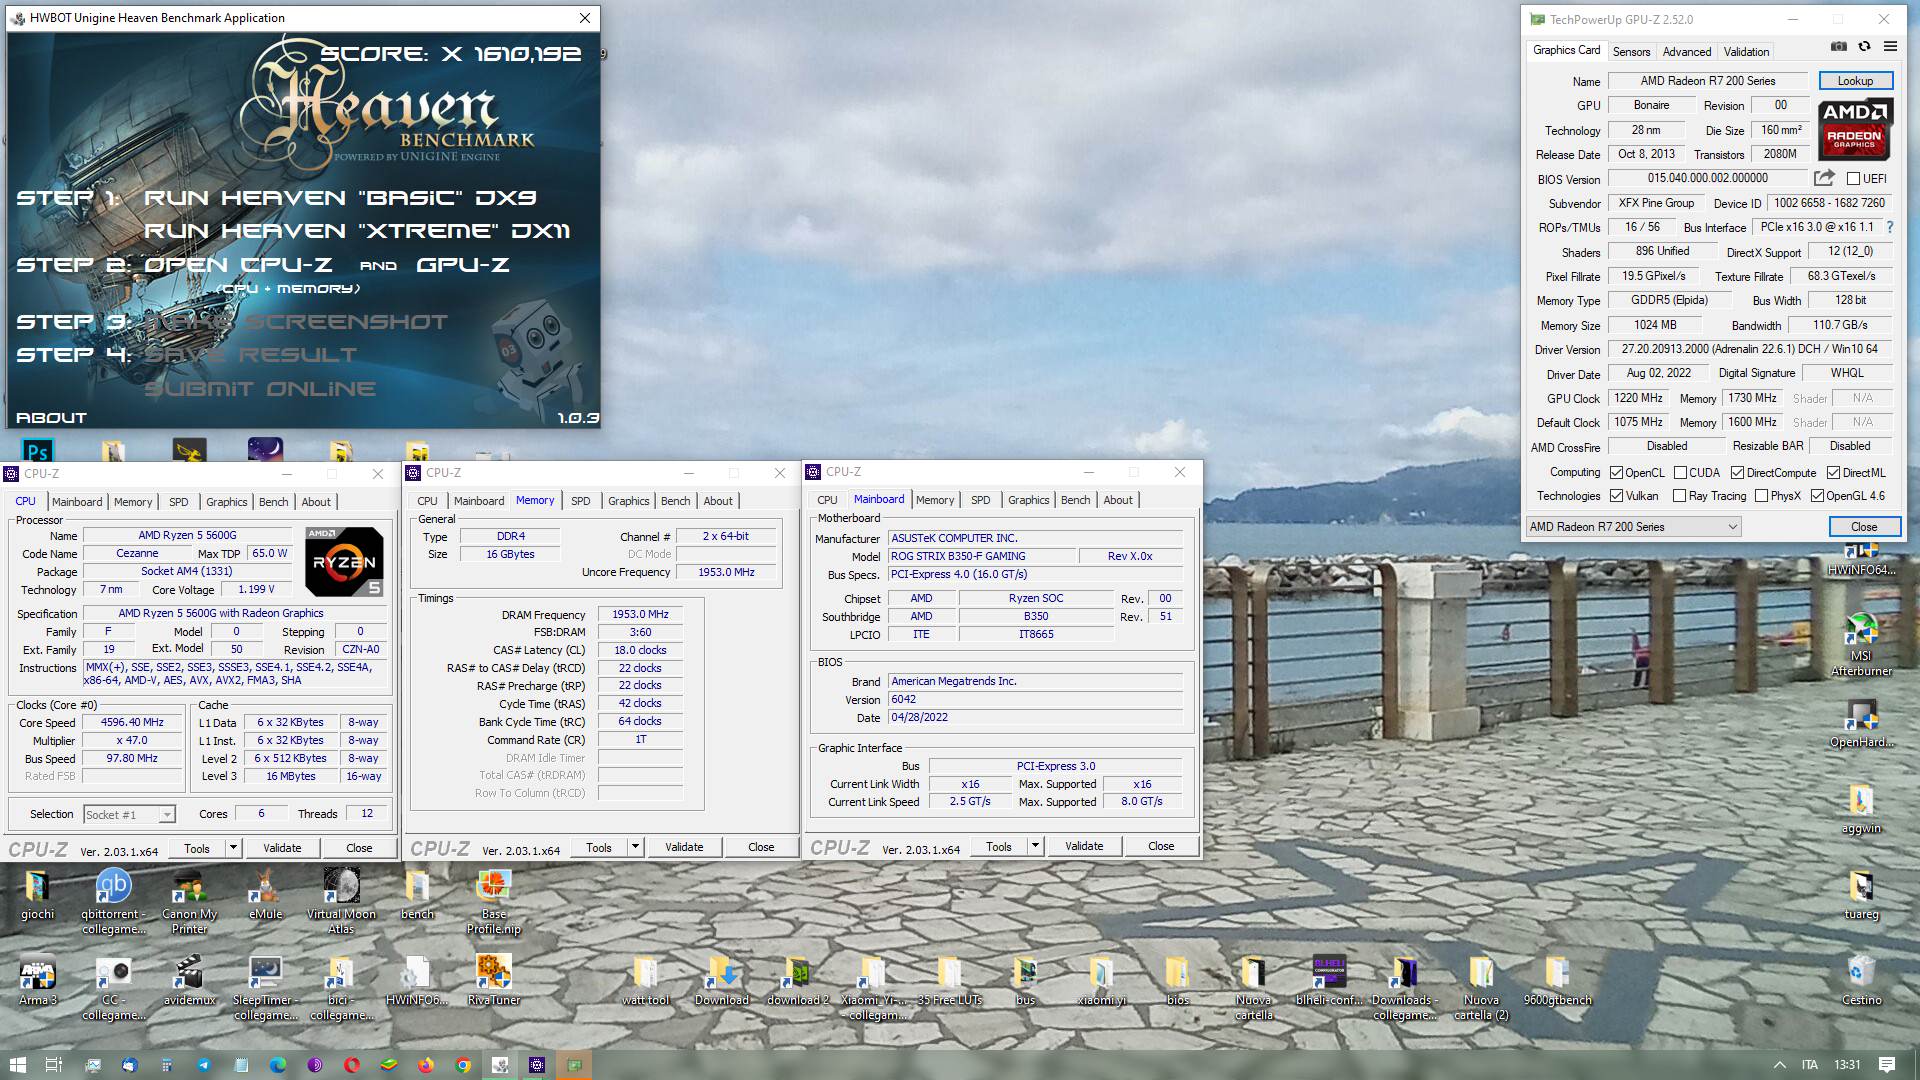This screenshot has height=1080, width=1920.
Task: Open the RivaTuner desktop shortcut
Action: coord(494,981)
